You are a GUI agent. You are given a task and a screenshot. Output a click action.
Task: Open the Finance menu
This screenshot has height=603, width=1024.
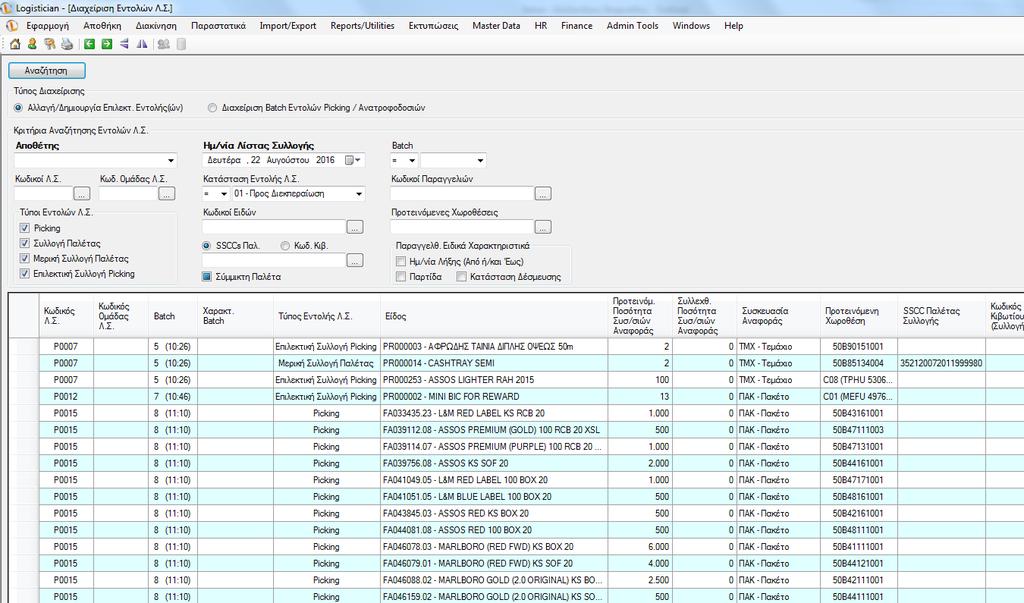577,26
